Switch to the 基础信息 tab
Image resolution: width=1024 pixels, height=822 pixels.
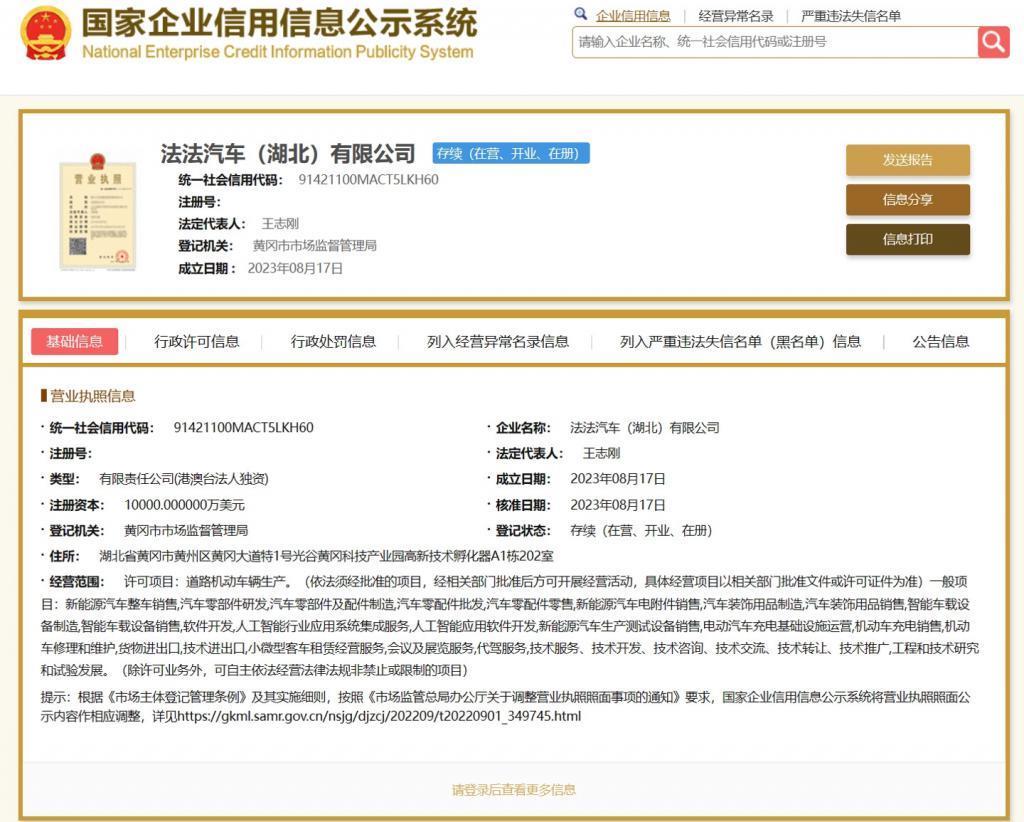tap(74, 341)
